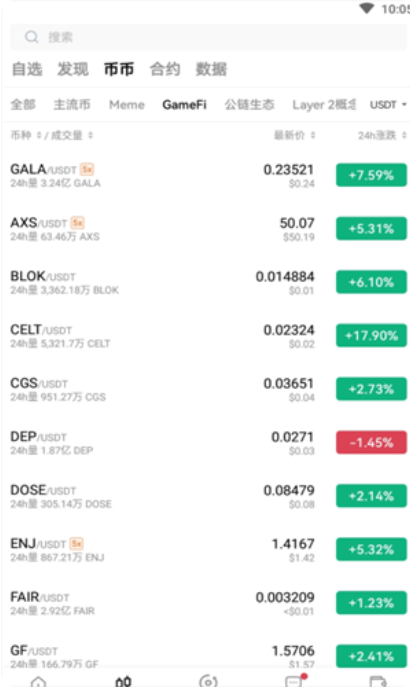Sort by 成交量 volume arrows

click(x=90, y=135)
